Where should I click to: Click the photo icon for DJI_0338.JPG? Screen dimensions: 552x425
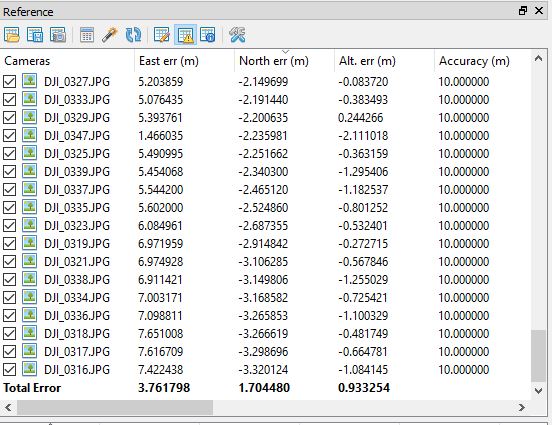pos(30,279)
